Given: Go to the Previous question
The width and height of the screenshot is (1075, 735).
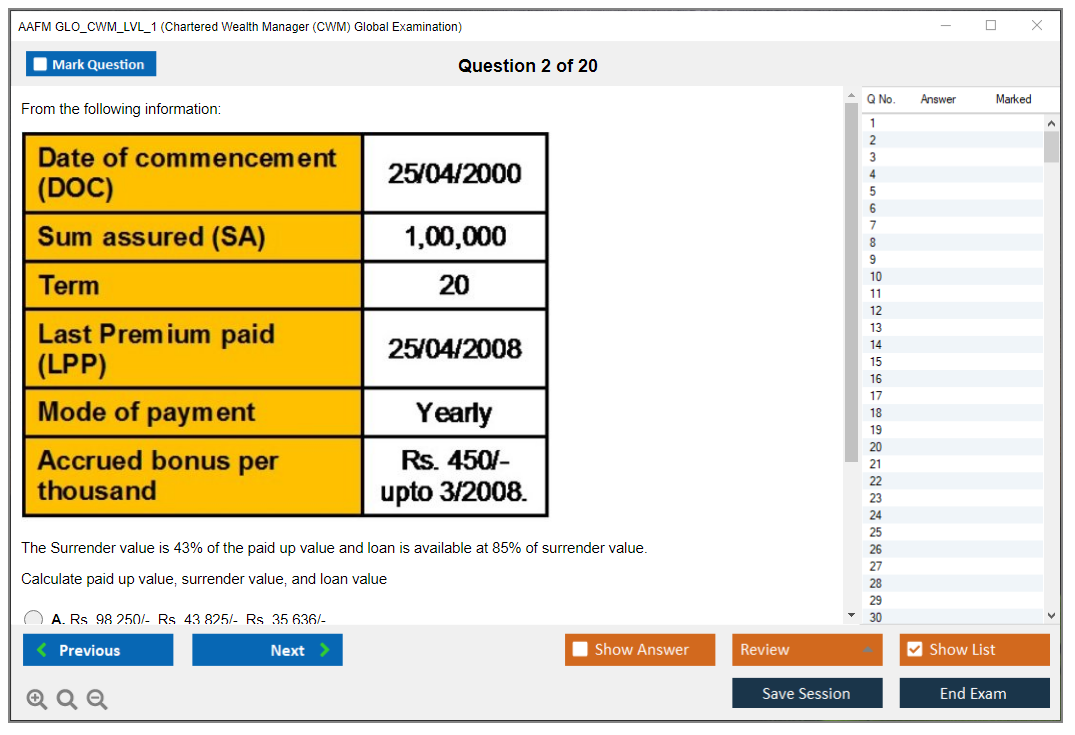Looking at the screenshot, I should [98, 650].
